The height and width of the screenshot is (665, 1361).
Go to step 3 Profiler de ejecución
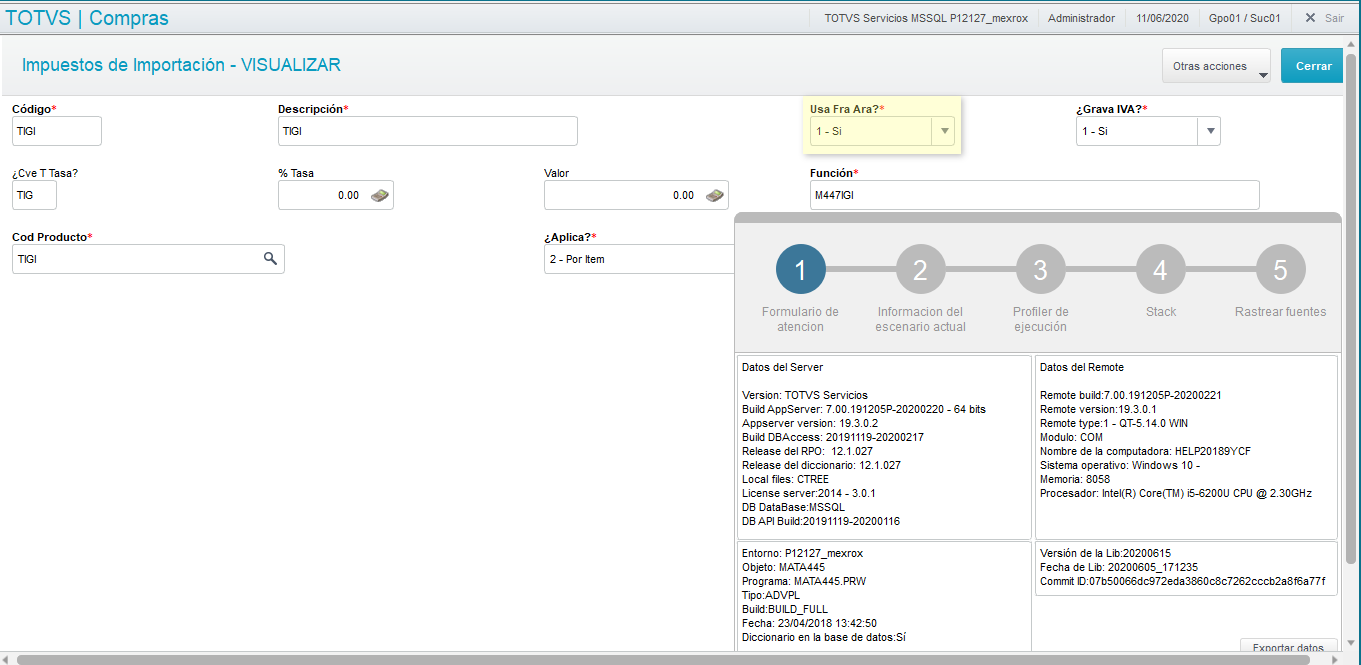click(x=1041, y=269)
